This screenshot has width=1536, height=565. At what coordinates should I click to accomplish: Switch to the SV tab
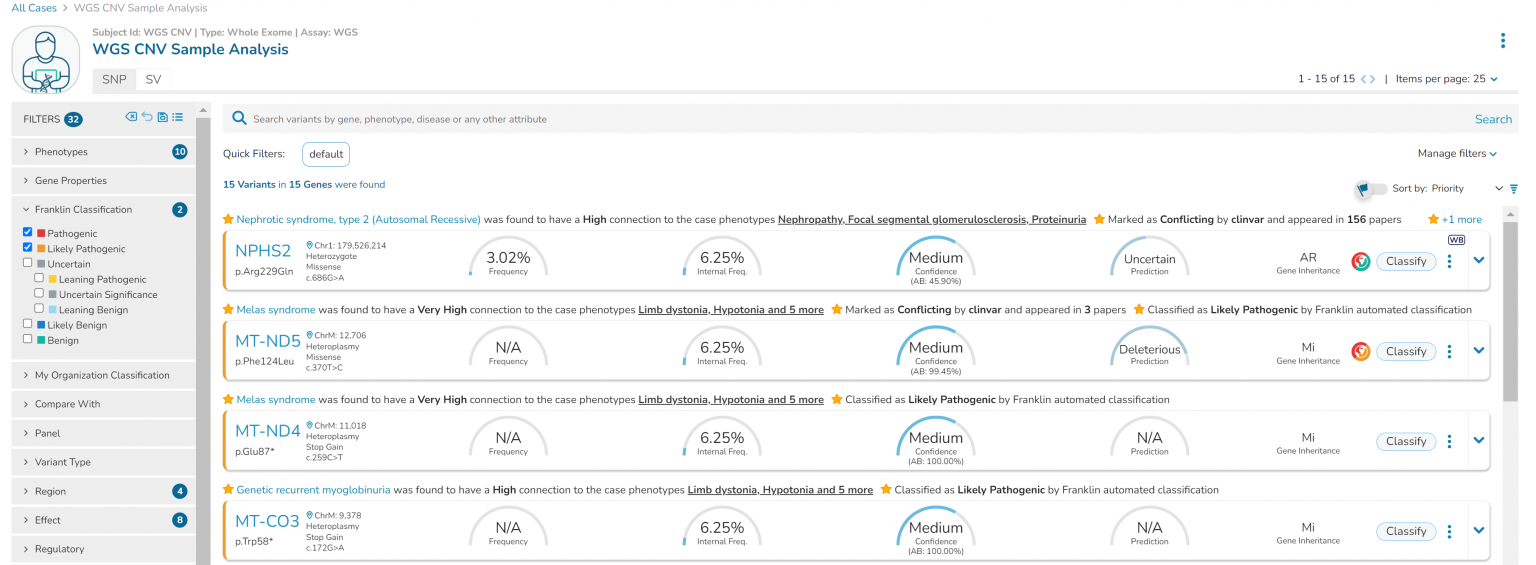pyautogui.click(x=153, y=79)
